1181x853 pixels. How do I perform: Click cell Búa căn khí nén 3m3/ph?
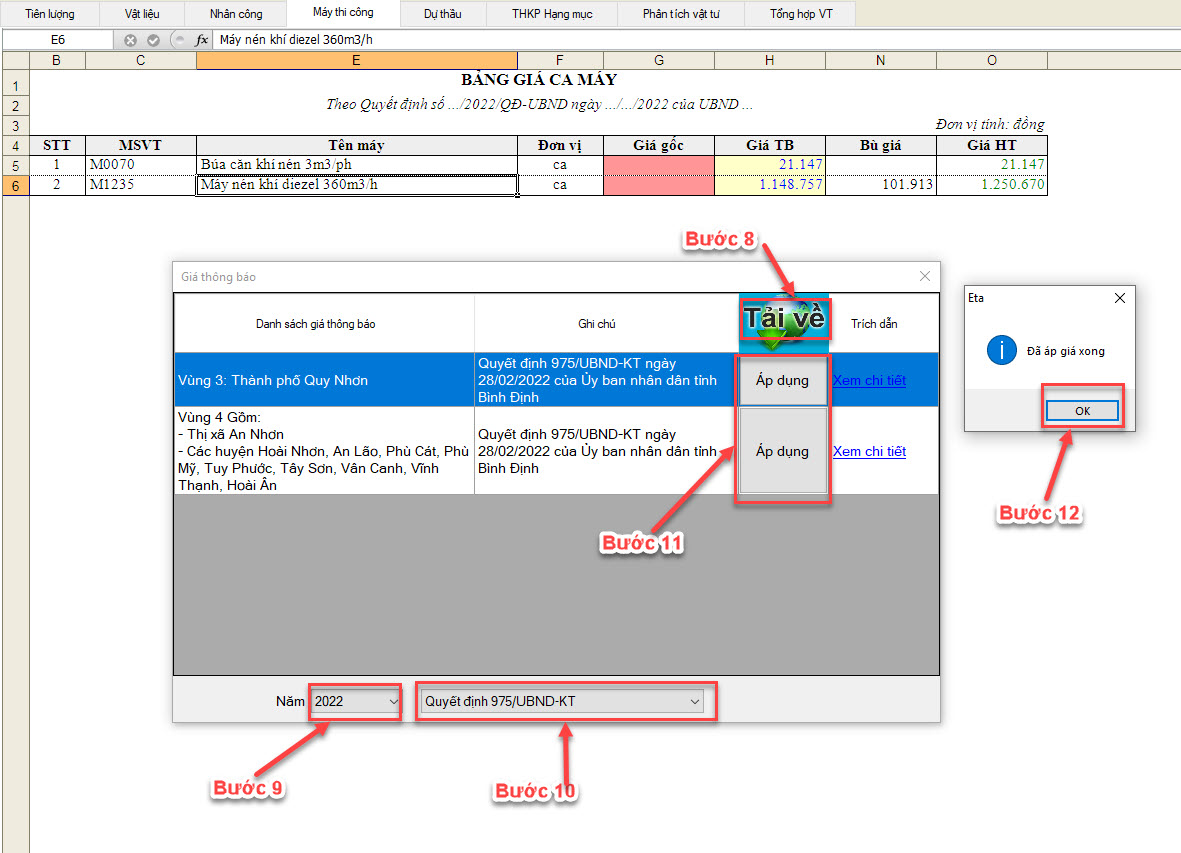(356, 165)
